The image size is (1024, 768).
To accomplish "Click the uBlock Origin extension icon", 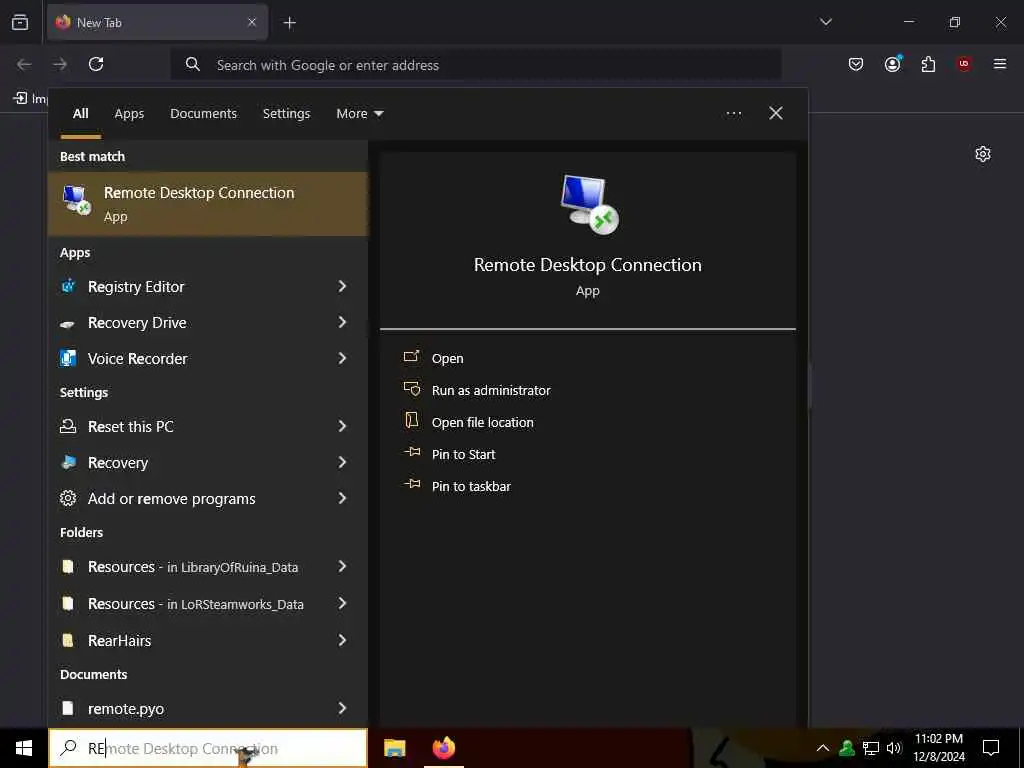I will [964, 64].
